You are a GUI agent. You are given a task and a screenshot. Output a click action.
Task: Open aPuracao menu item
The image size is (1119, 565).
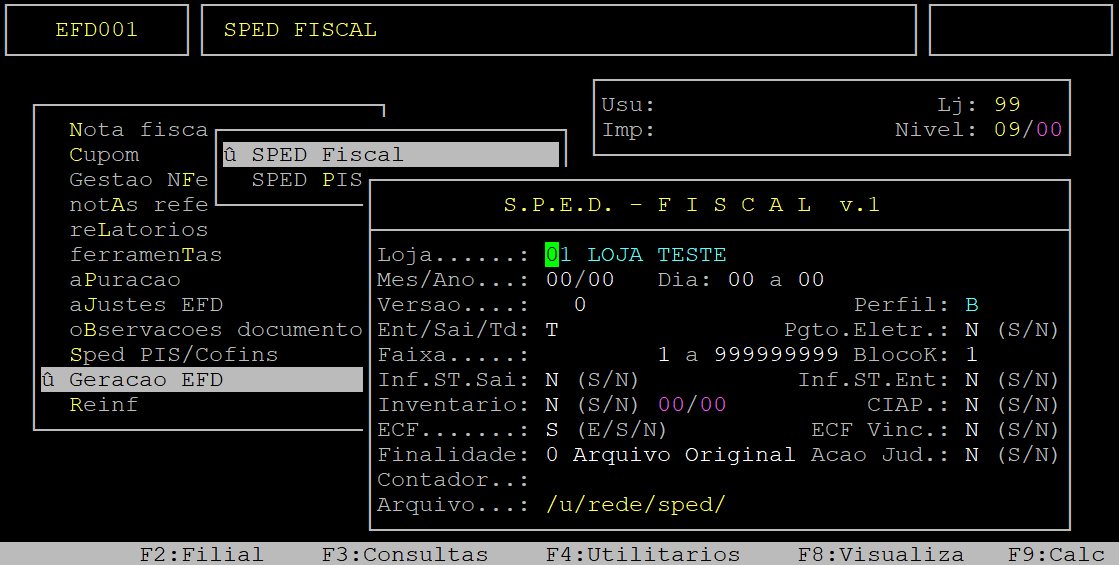[125, 280]
